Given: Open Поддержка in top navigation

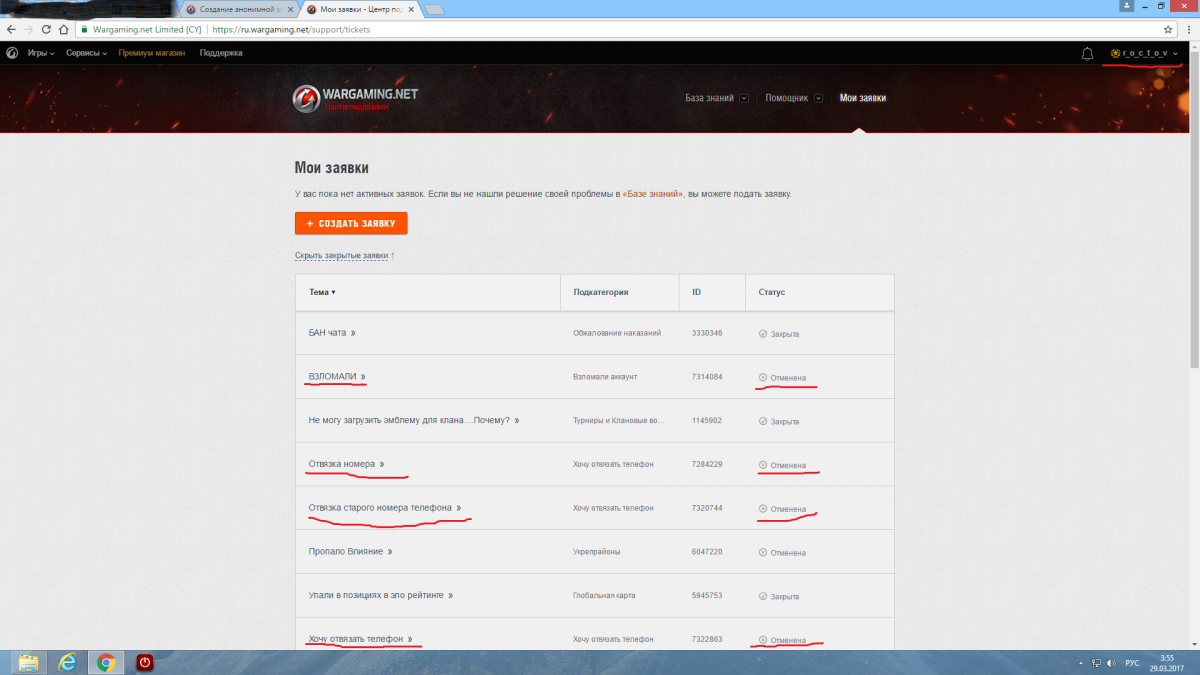Looking at the screenshot, I should pos(221,53).
